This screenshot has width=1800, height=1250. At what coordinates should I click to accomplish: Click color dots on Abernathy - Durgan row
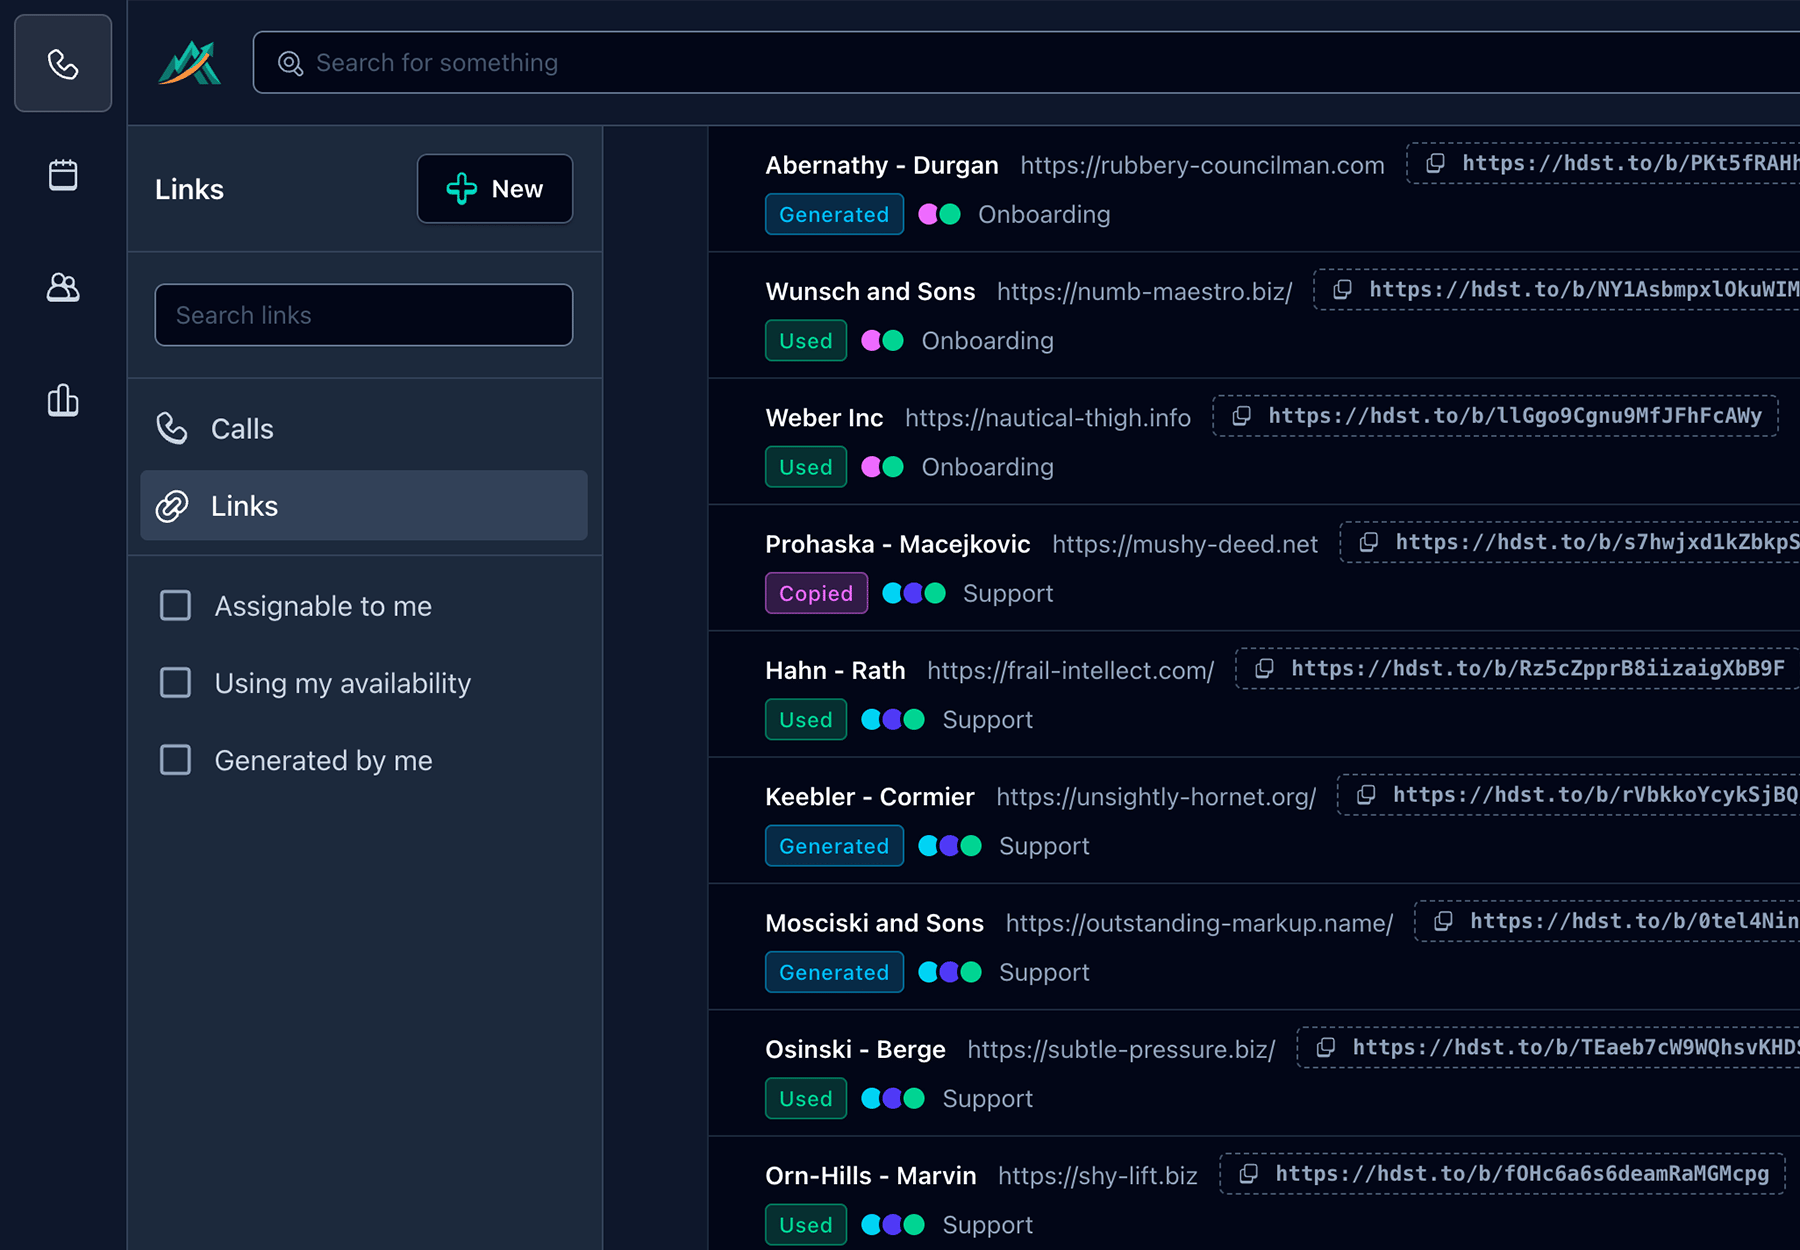click(940, 214)
